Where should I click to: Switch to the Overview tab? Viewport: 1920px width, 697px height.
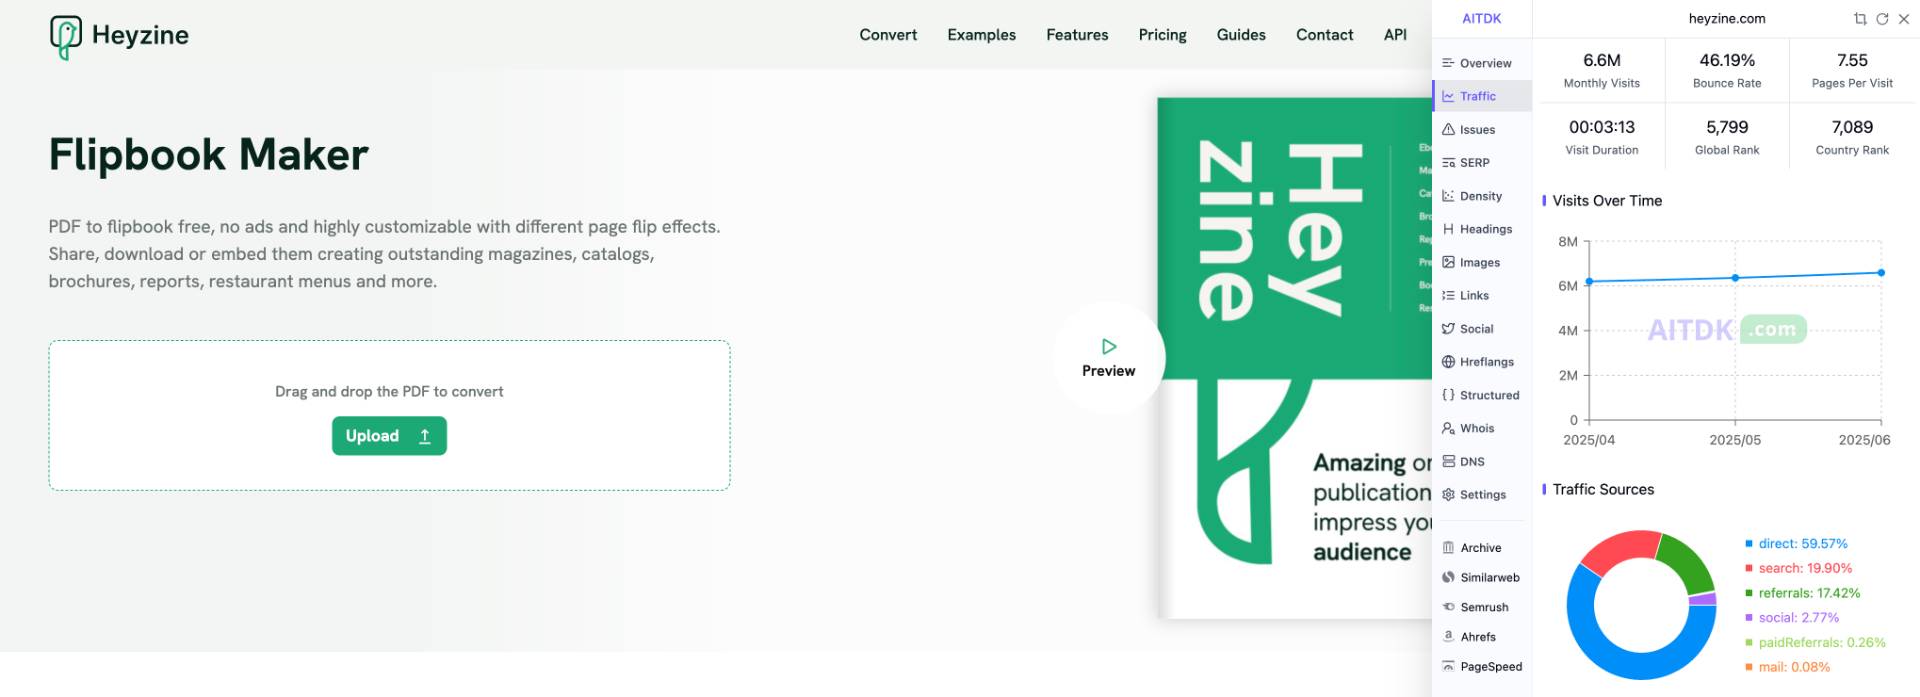[x=1481, y=63]
